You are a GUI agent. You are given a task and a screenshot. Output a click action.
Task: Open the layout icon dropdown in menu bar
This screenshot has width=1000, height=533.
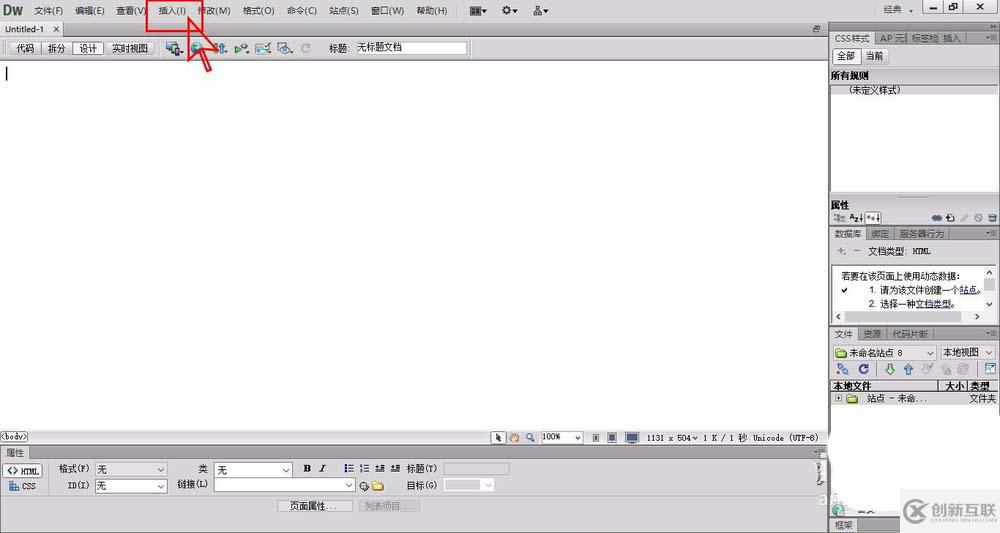point(478,11)
